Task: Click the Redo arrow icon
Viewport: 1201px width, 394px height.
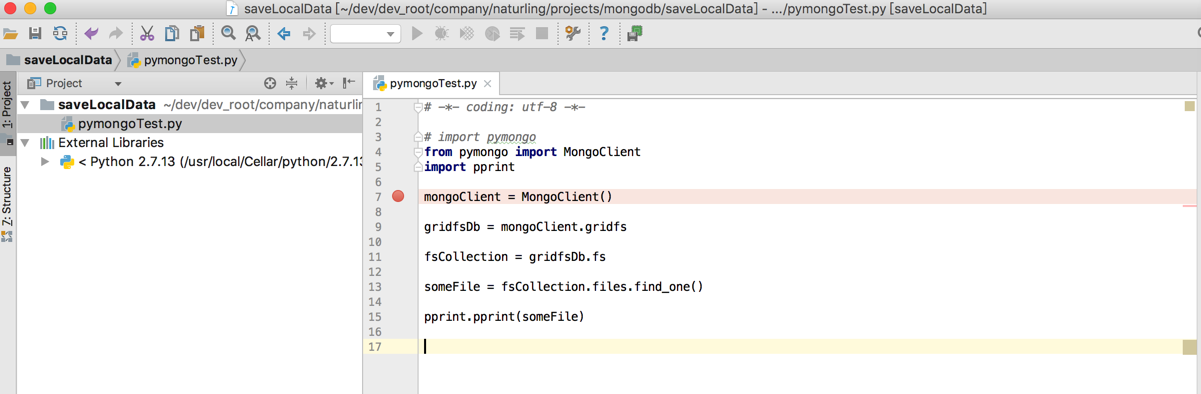Action: (x=115, y=34)
